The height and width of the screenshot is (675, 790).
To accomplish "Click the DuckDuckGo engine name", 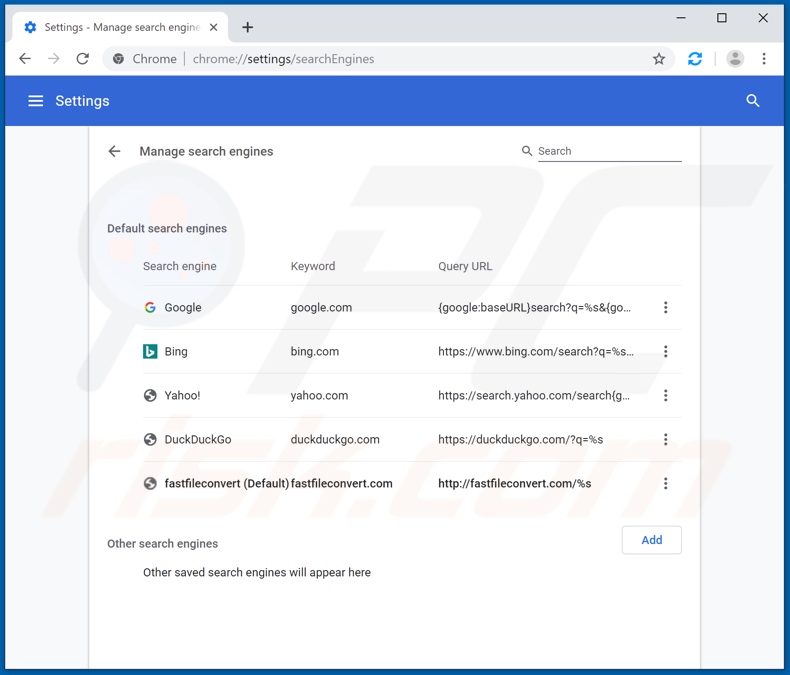I will 198,439.
